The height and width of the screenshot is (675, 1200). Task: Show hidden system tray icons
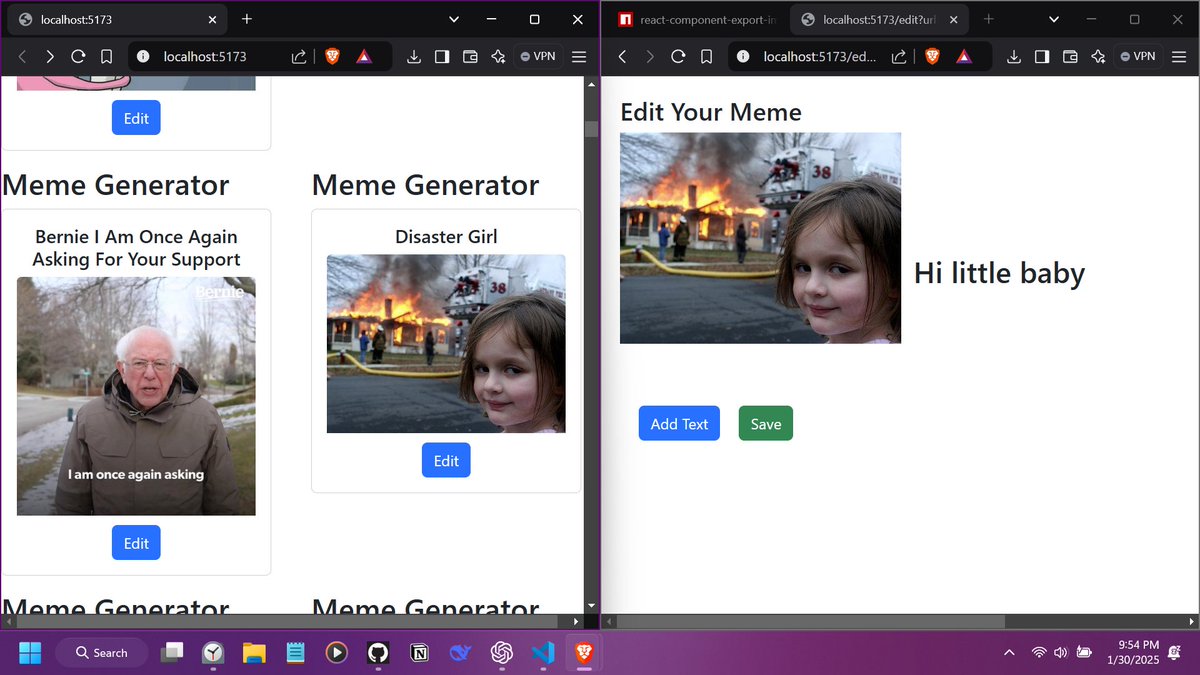tap(1009, 653)
